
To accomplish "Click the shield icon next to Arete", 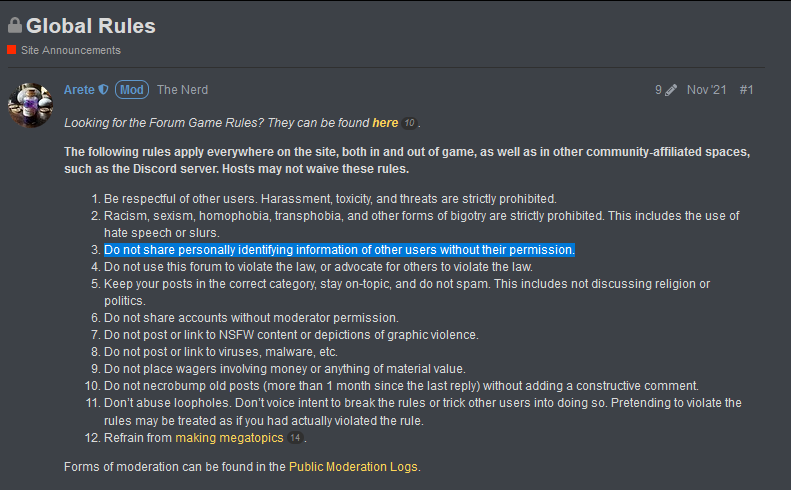I will 103,89.
